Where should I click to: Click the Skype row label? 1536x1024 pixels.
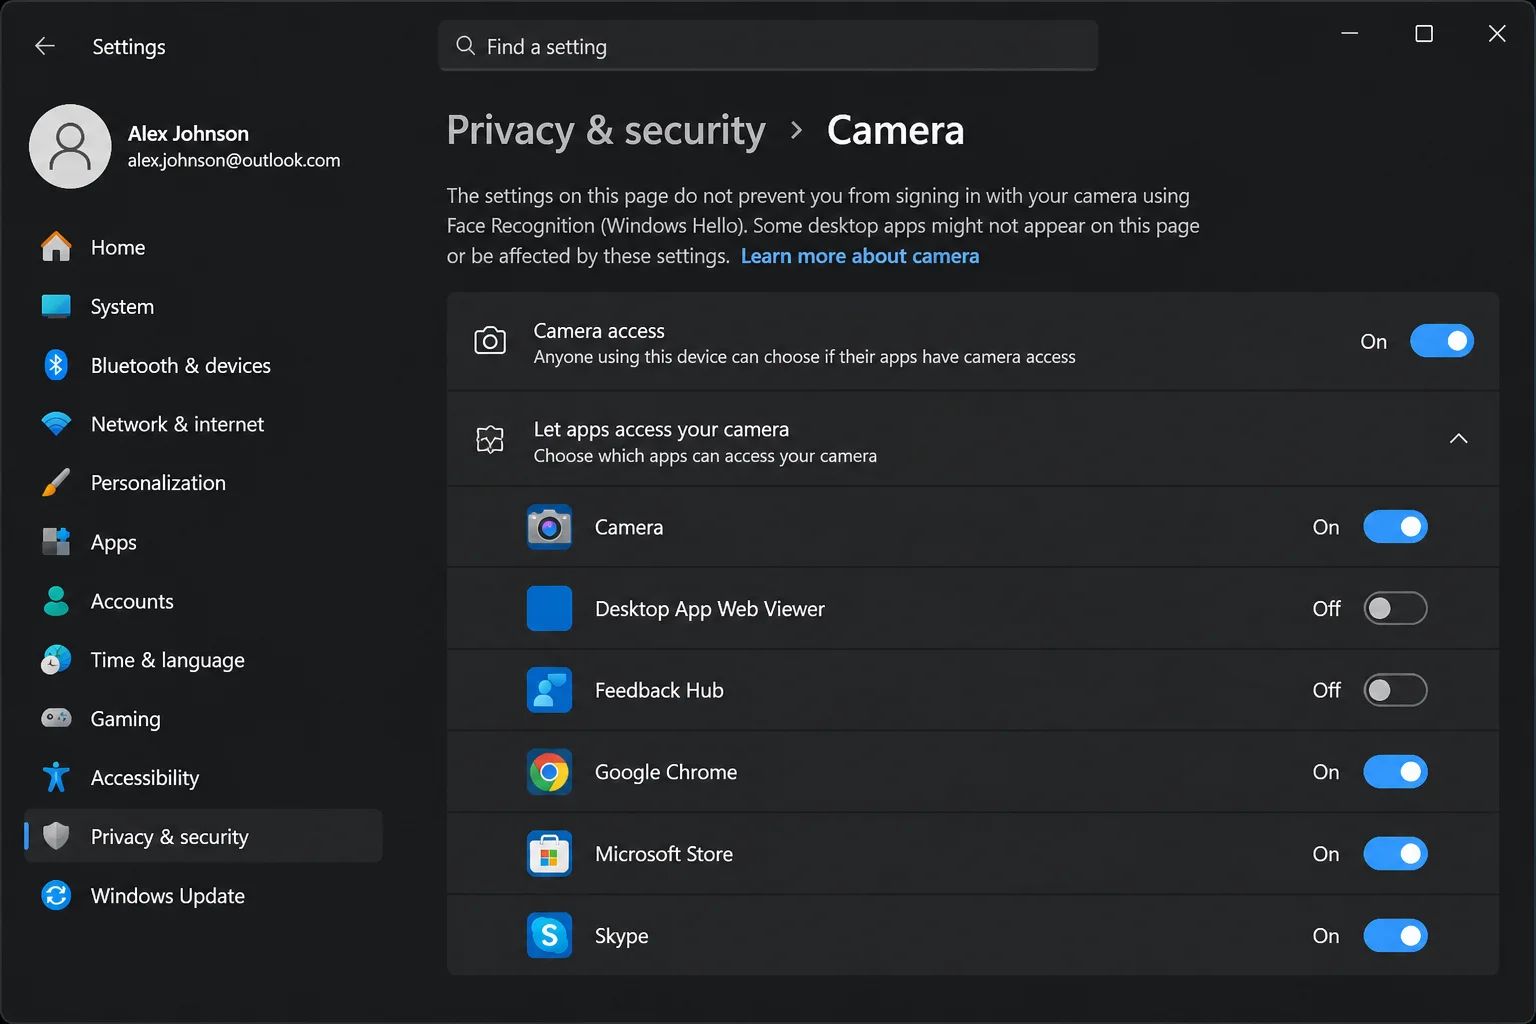point(621,936)
